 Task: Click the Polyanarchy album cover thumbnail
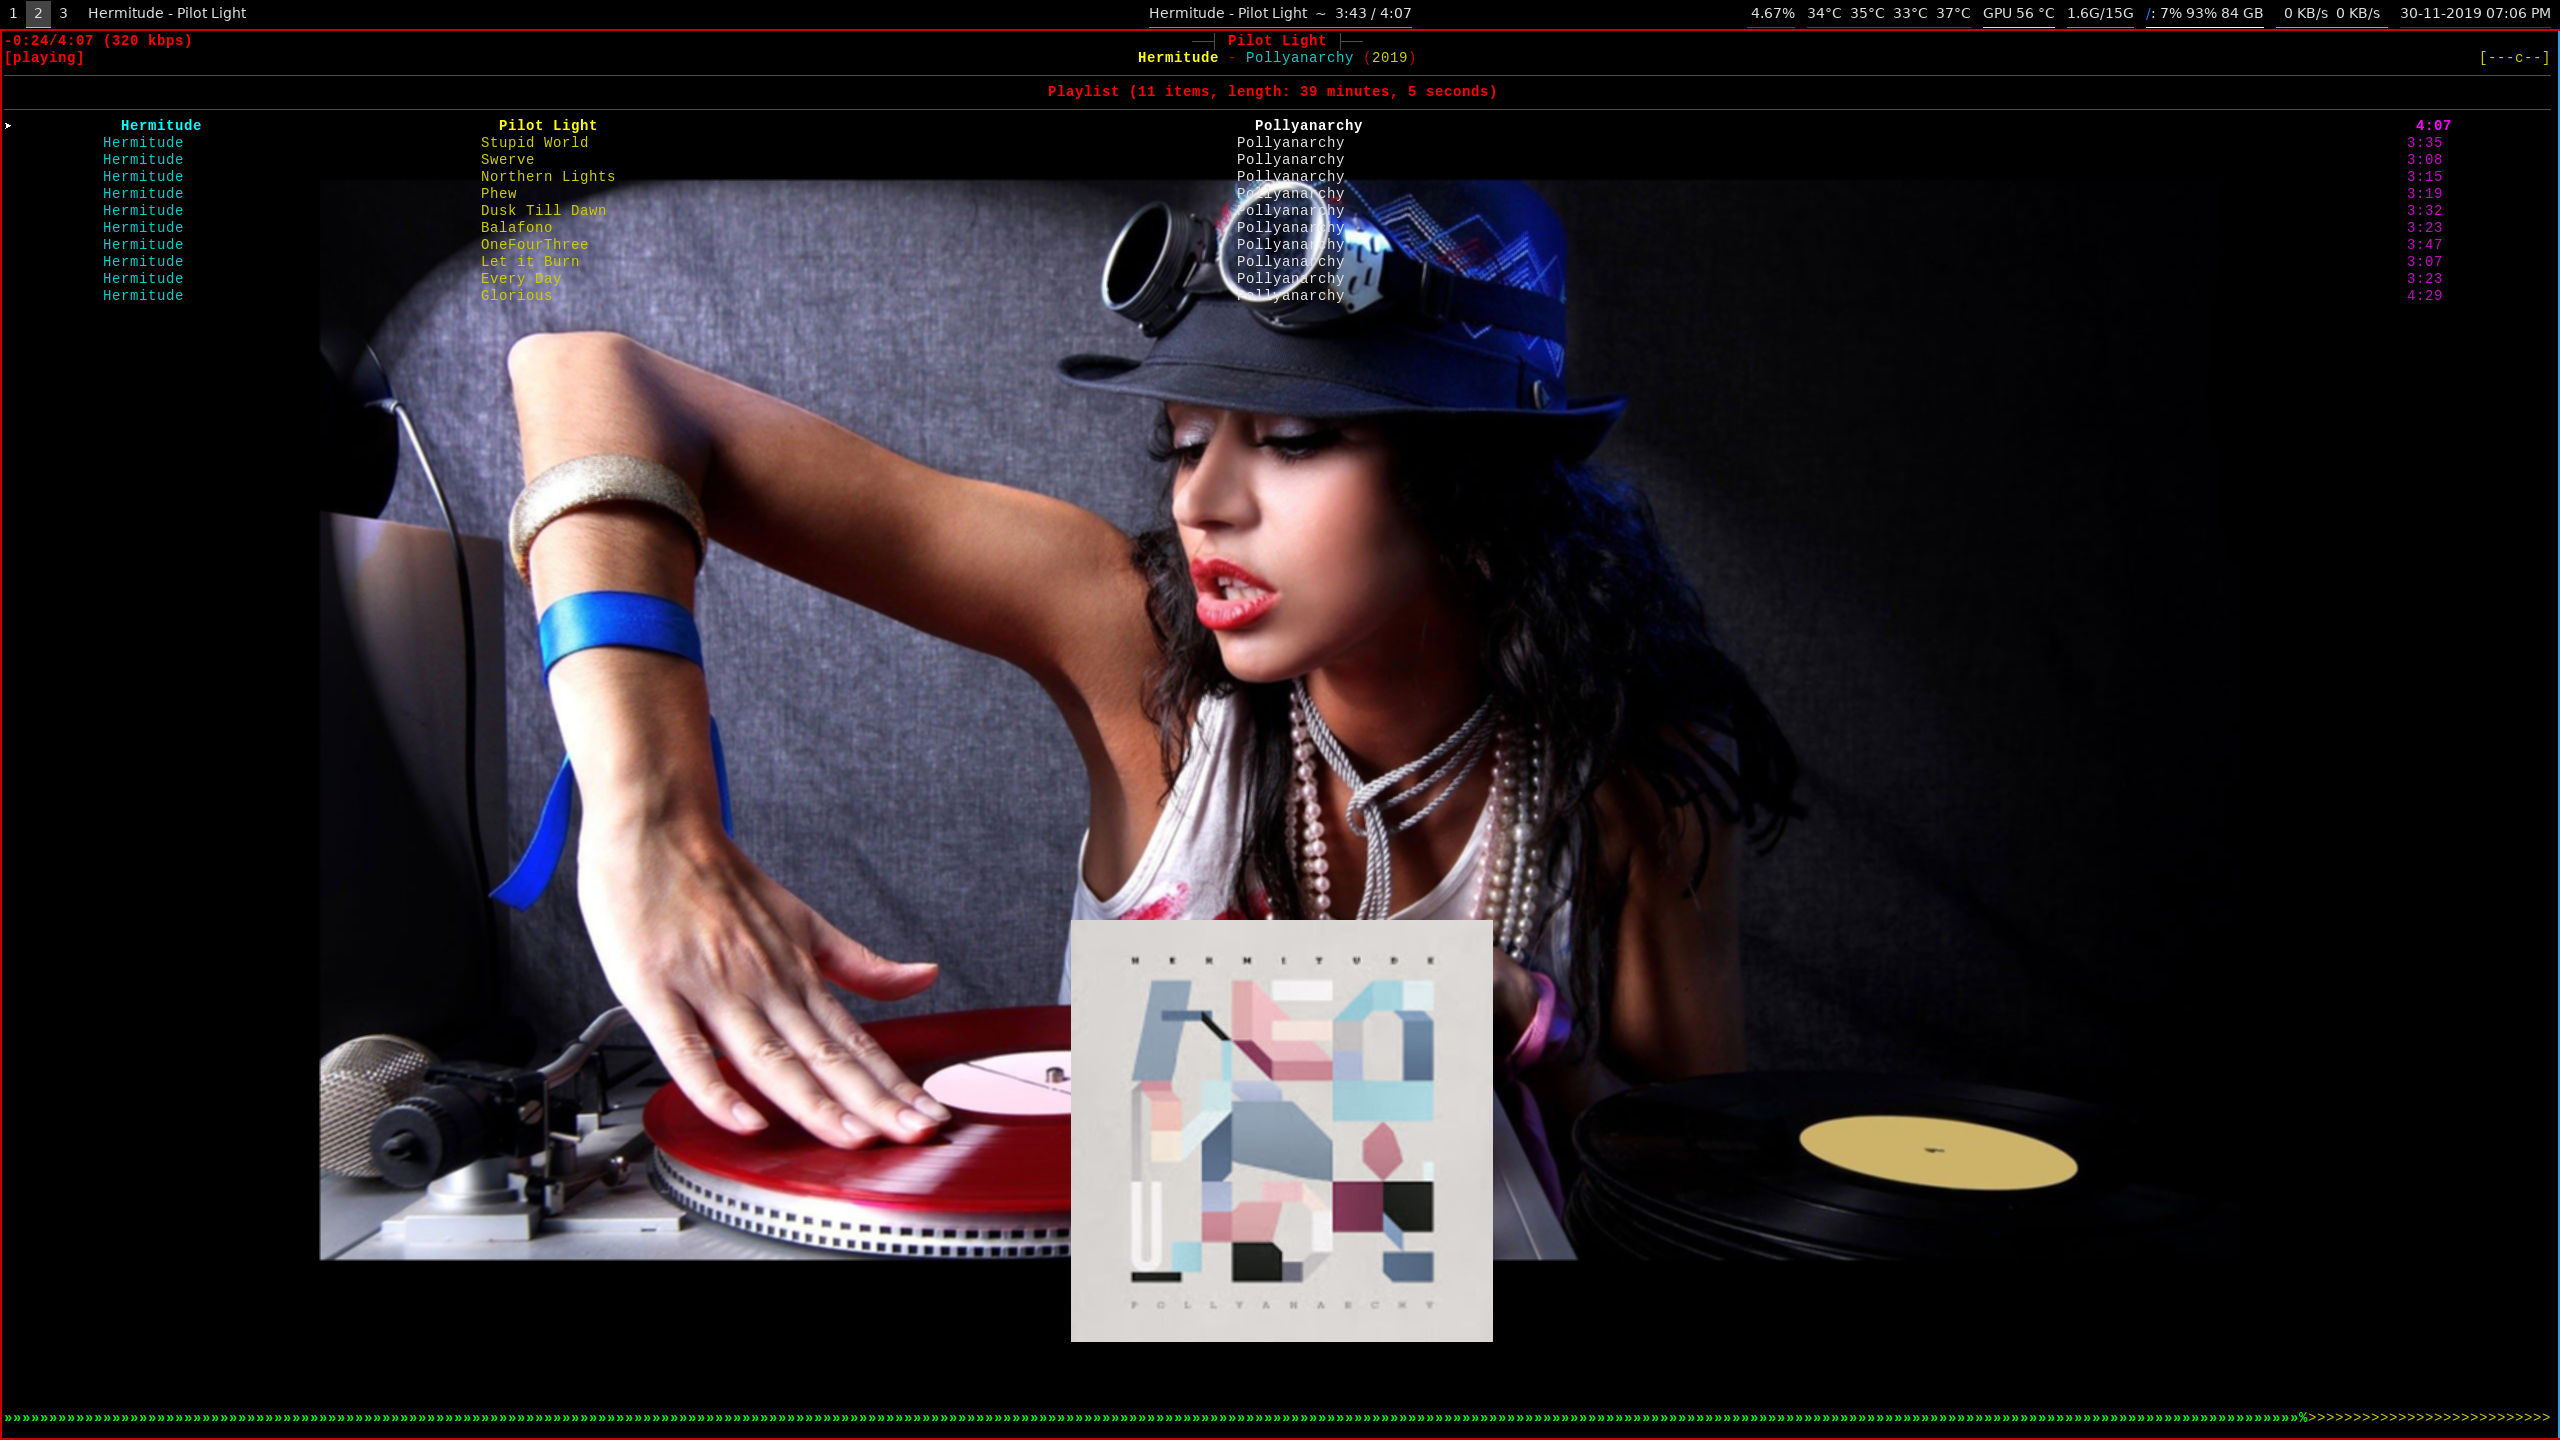click(x=1281, y=1130)
